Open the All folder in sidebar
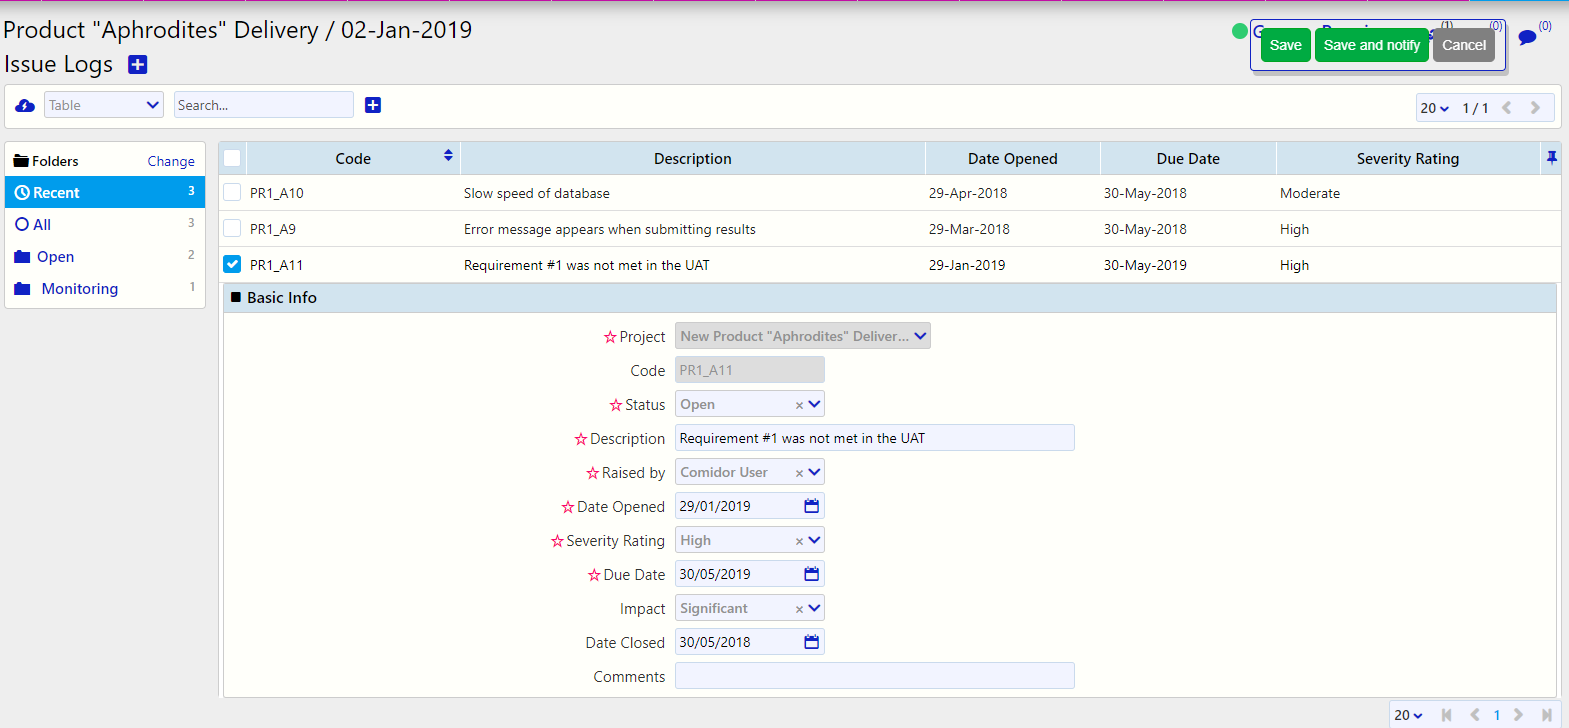This screenshot has width=1569, height=728. [42, 225]
